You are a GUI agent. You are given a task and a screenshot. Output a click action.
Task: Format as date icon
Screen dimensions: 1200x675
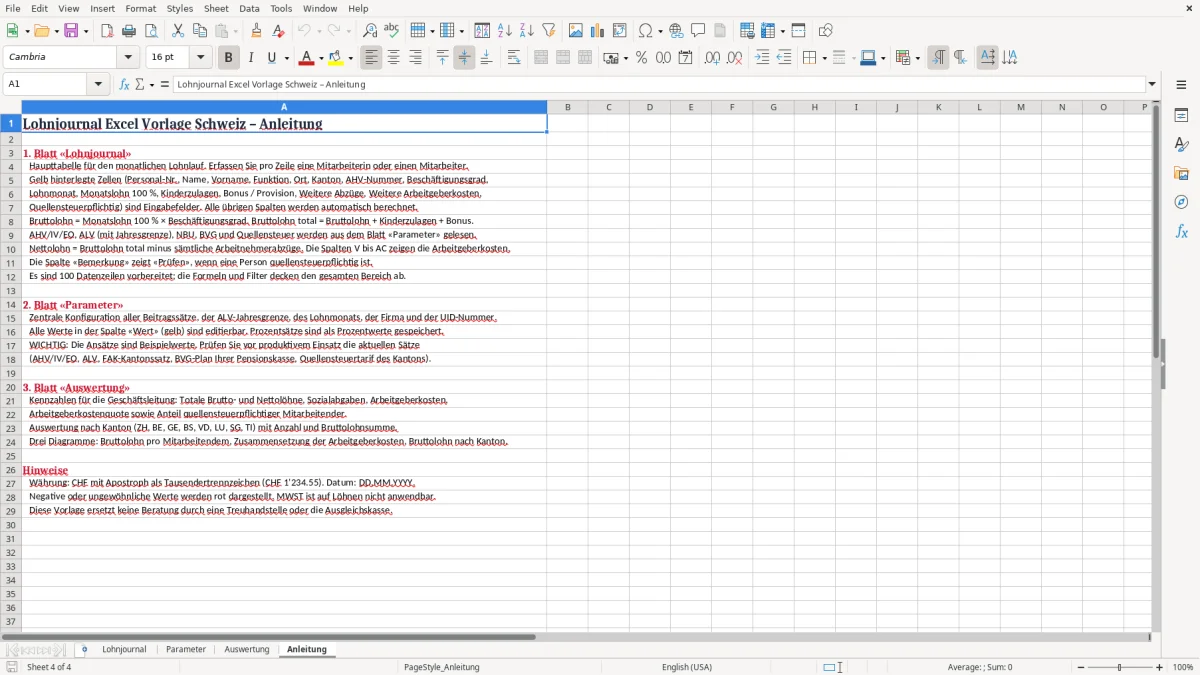point(685,58)
